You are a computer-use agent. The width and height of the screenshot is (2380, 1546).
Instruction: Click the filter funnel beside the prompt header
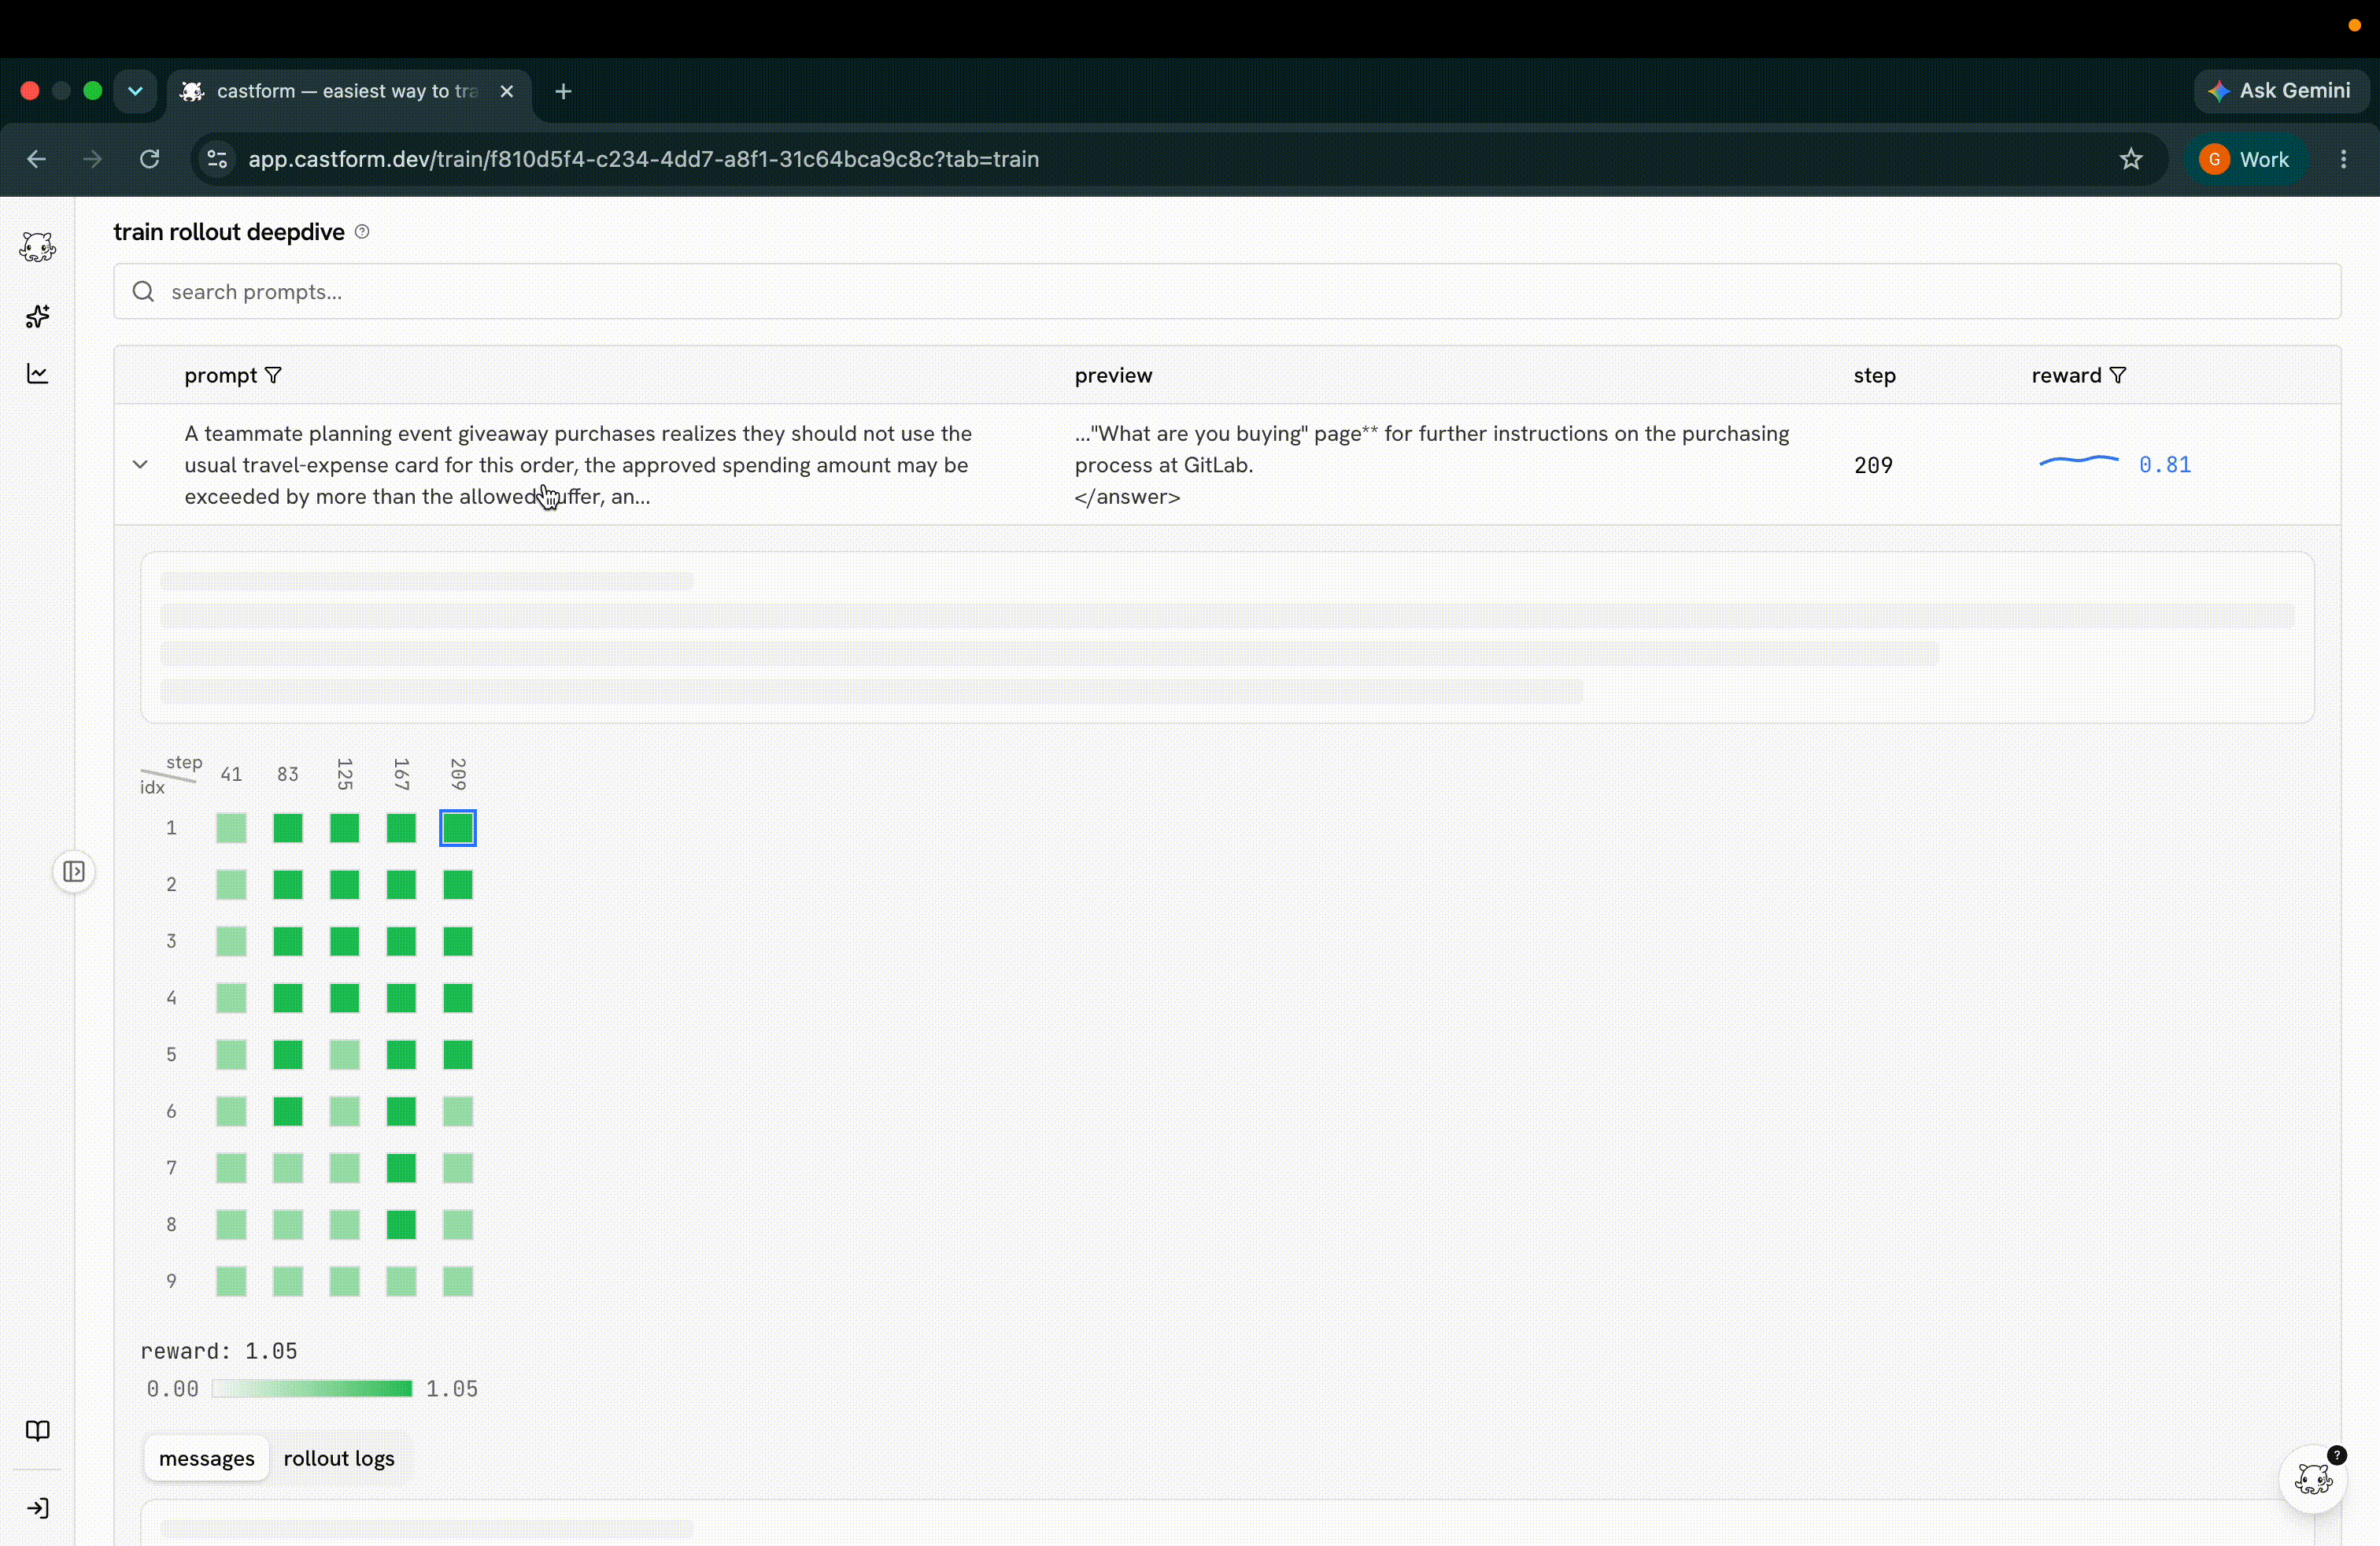coord(273,375)
